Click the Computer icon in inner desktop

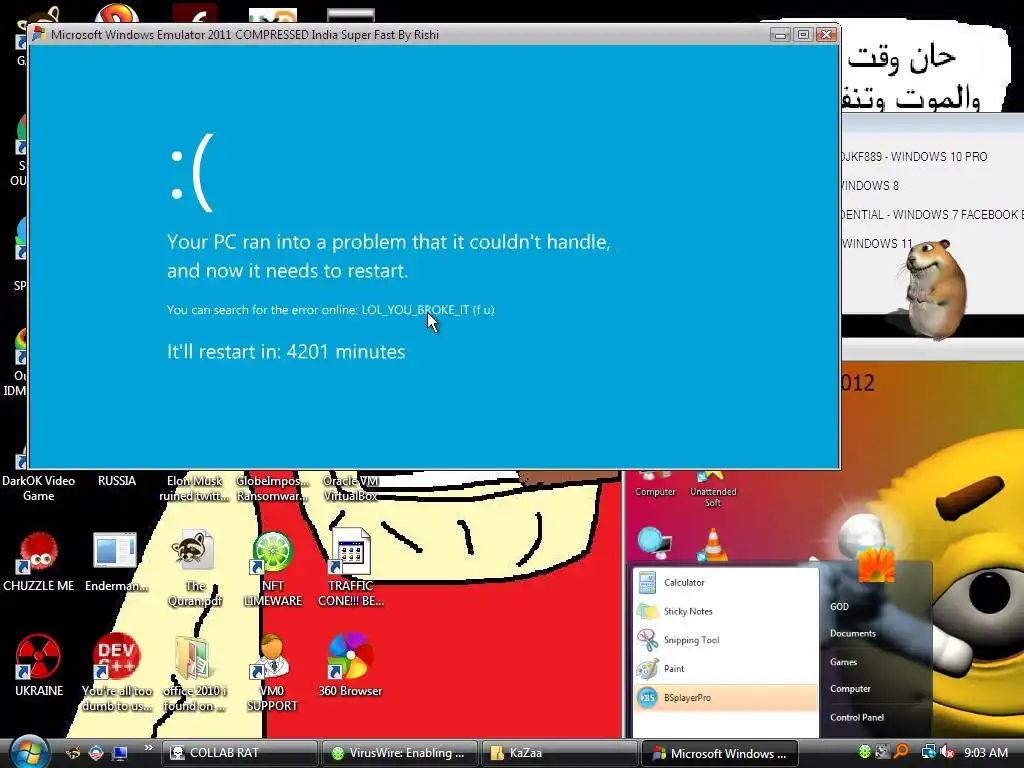[655, 485]
